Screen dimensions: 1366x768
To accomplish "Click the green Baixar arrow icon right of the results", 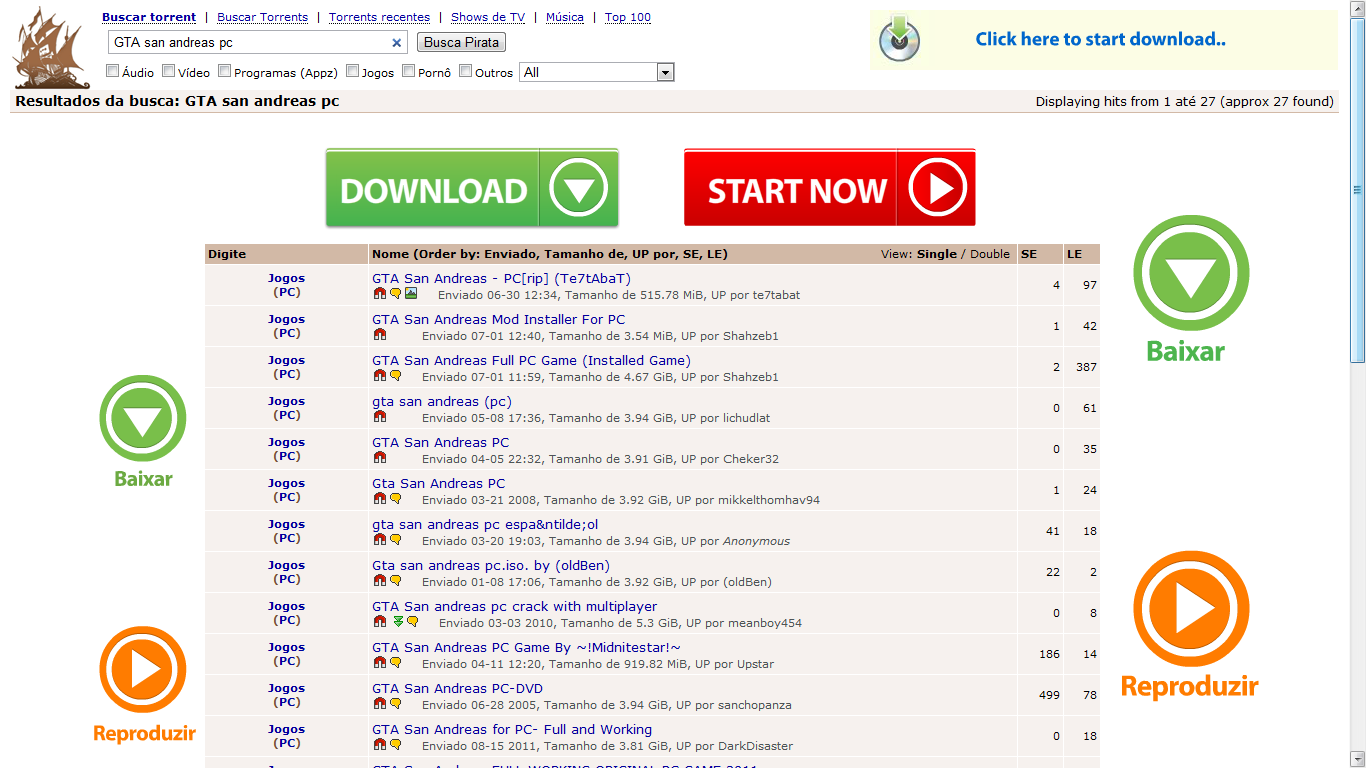I will pos(1191,273).
